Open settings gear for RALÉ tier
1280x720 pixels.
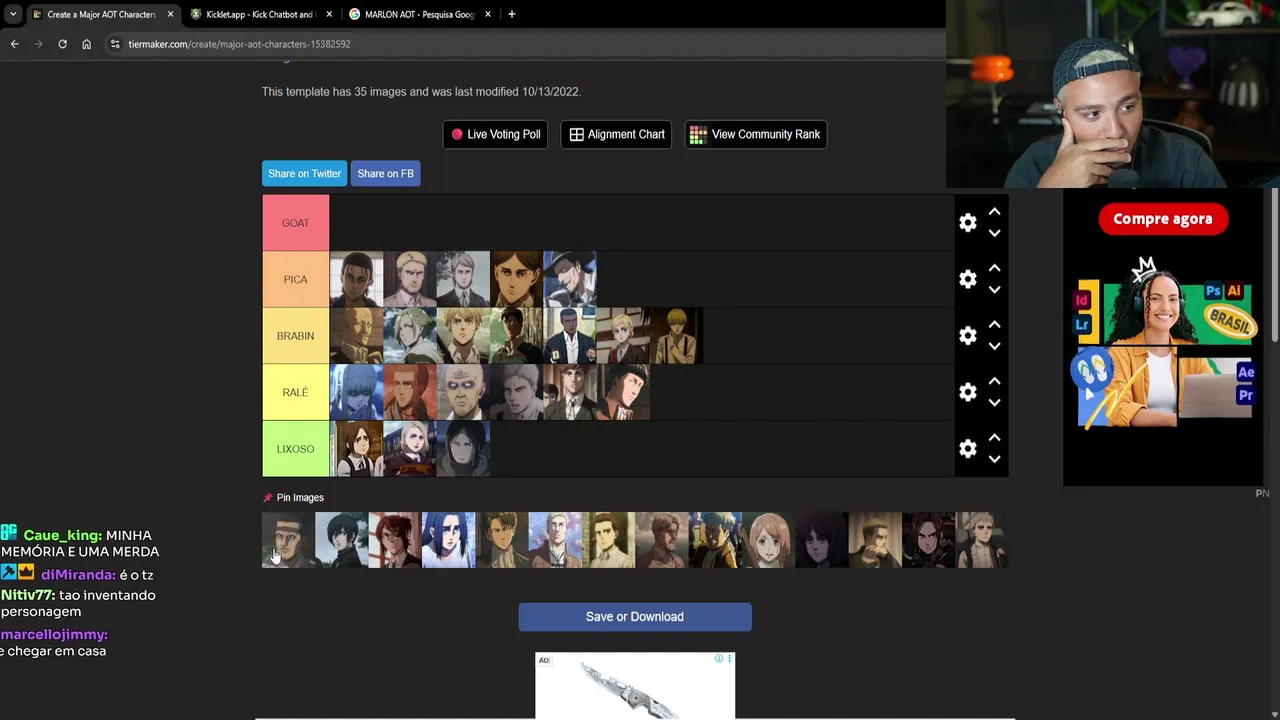(x=967, y=392)
